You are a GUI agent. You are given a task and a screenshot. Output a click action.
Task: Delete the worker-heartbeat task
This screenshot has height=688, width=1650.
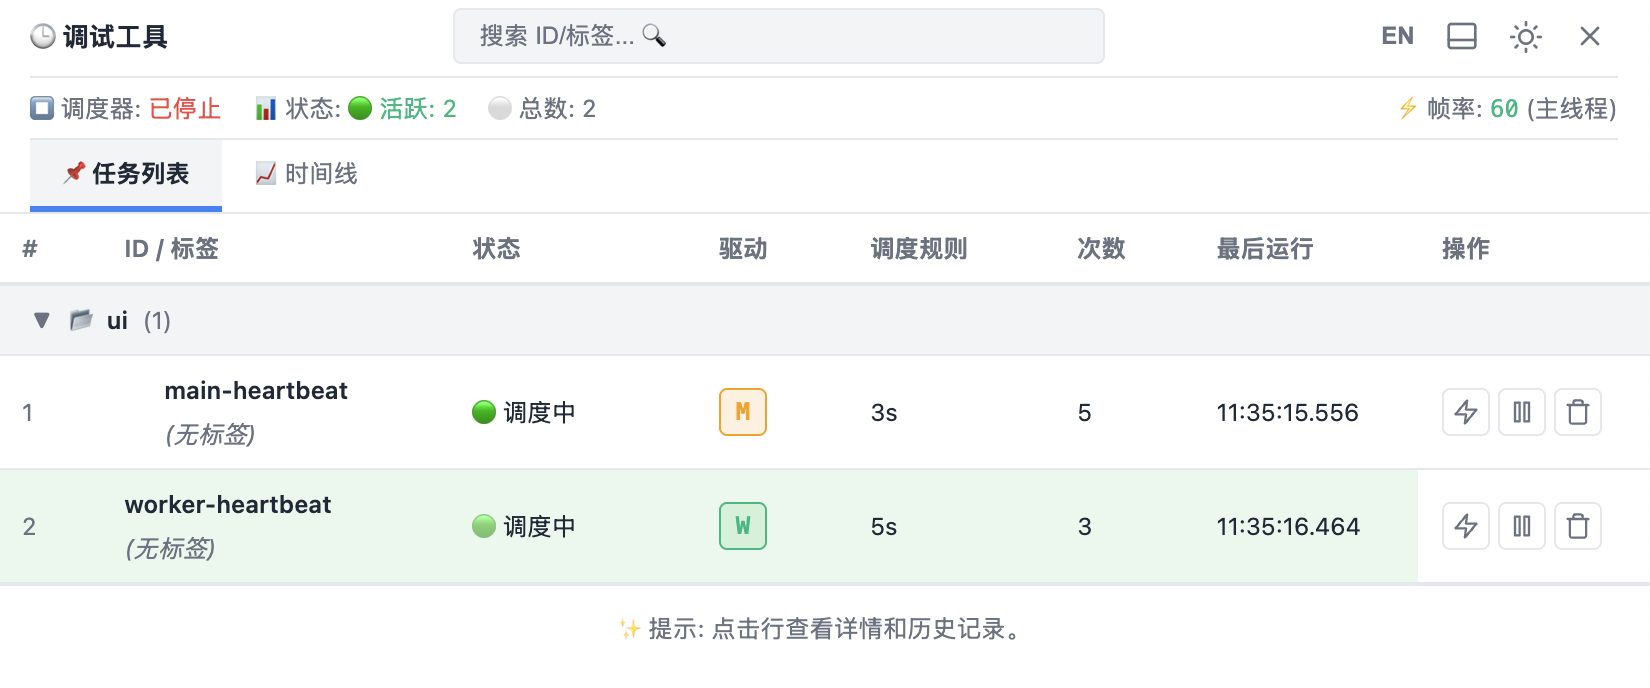click(x=1577, y=526)
